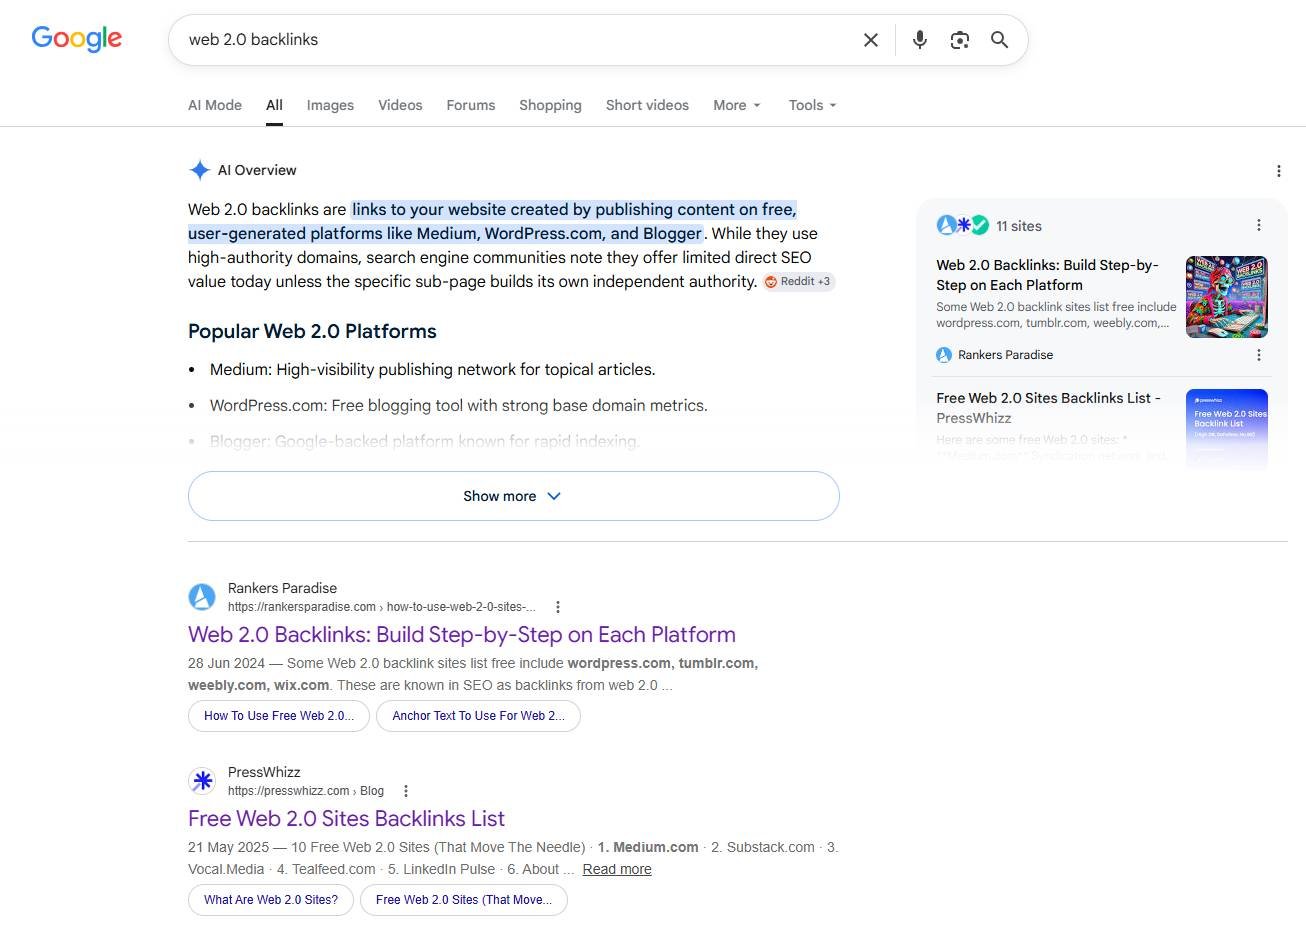
Task: Open Web 2.0 Backlinks: Build Step-by-Step result title
Action: (x=462, y=635)
